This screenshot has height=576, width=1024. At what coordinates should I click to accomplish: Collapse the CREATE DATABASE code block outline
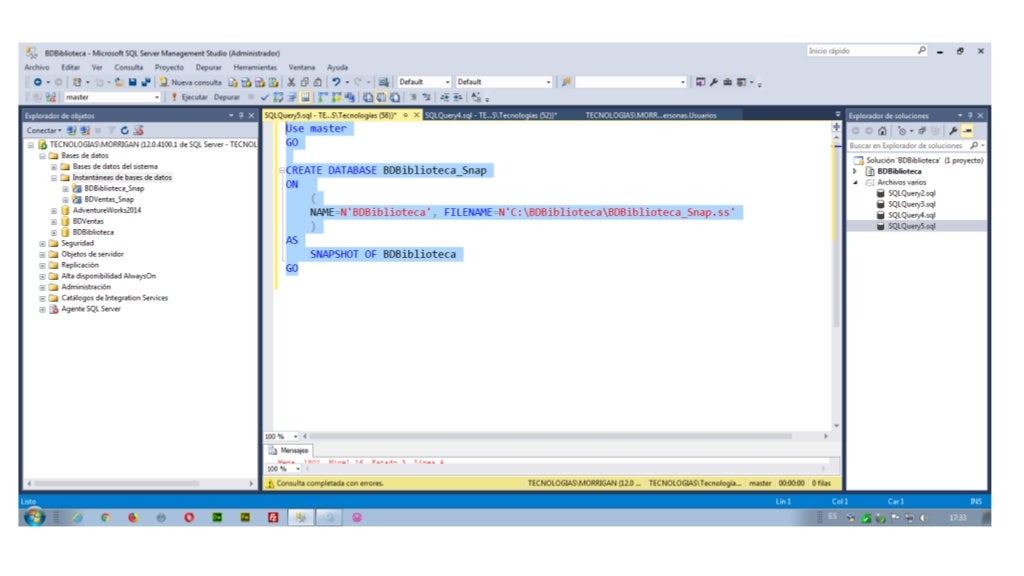pyautogui.click(x=281, y=170)
